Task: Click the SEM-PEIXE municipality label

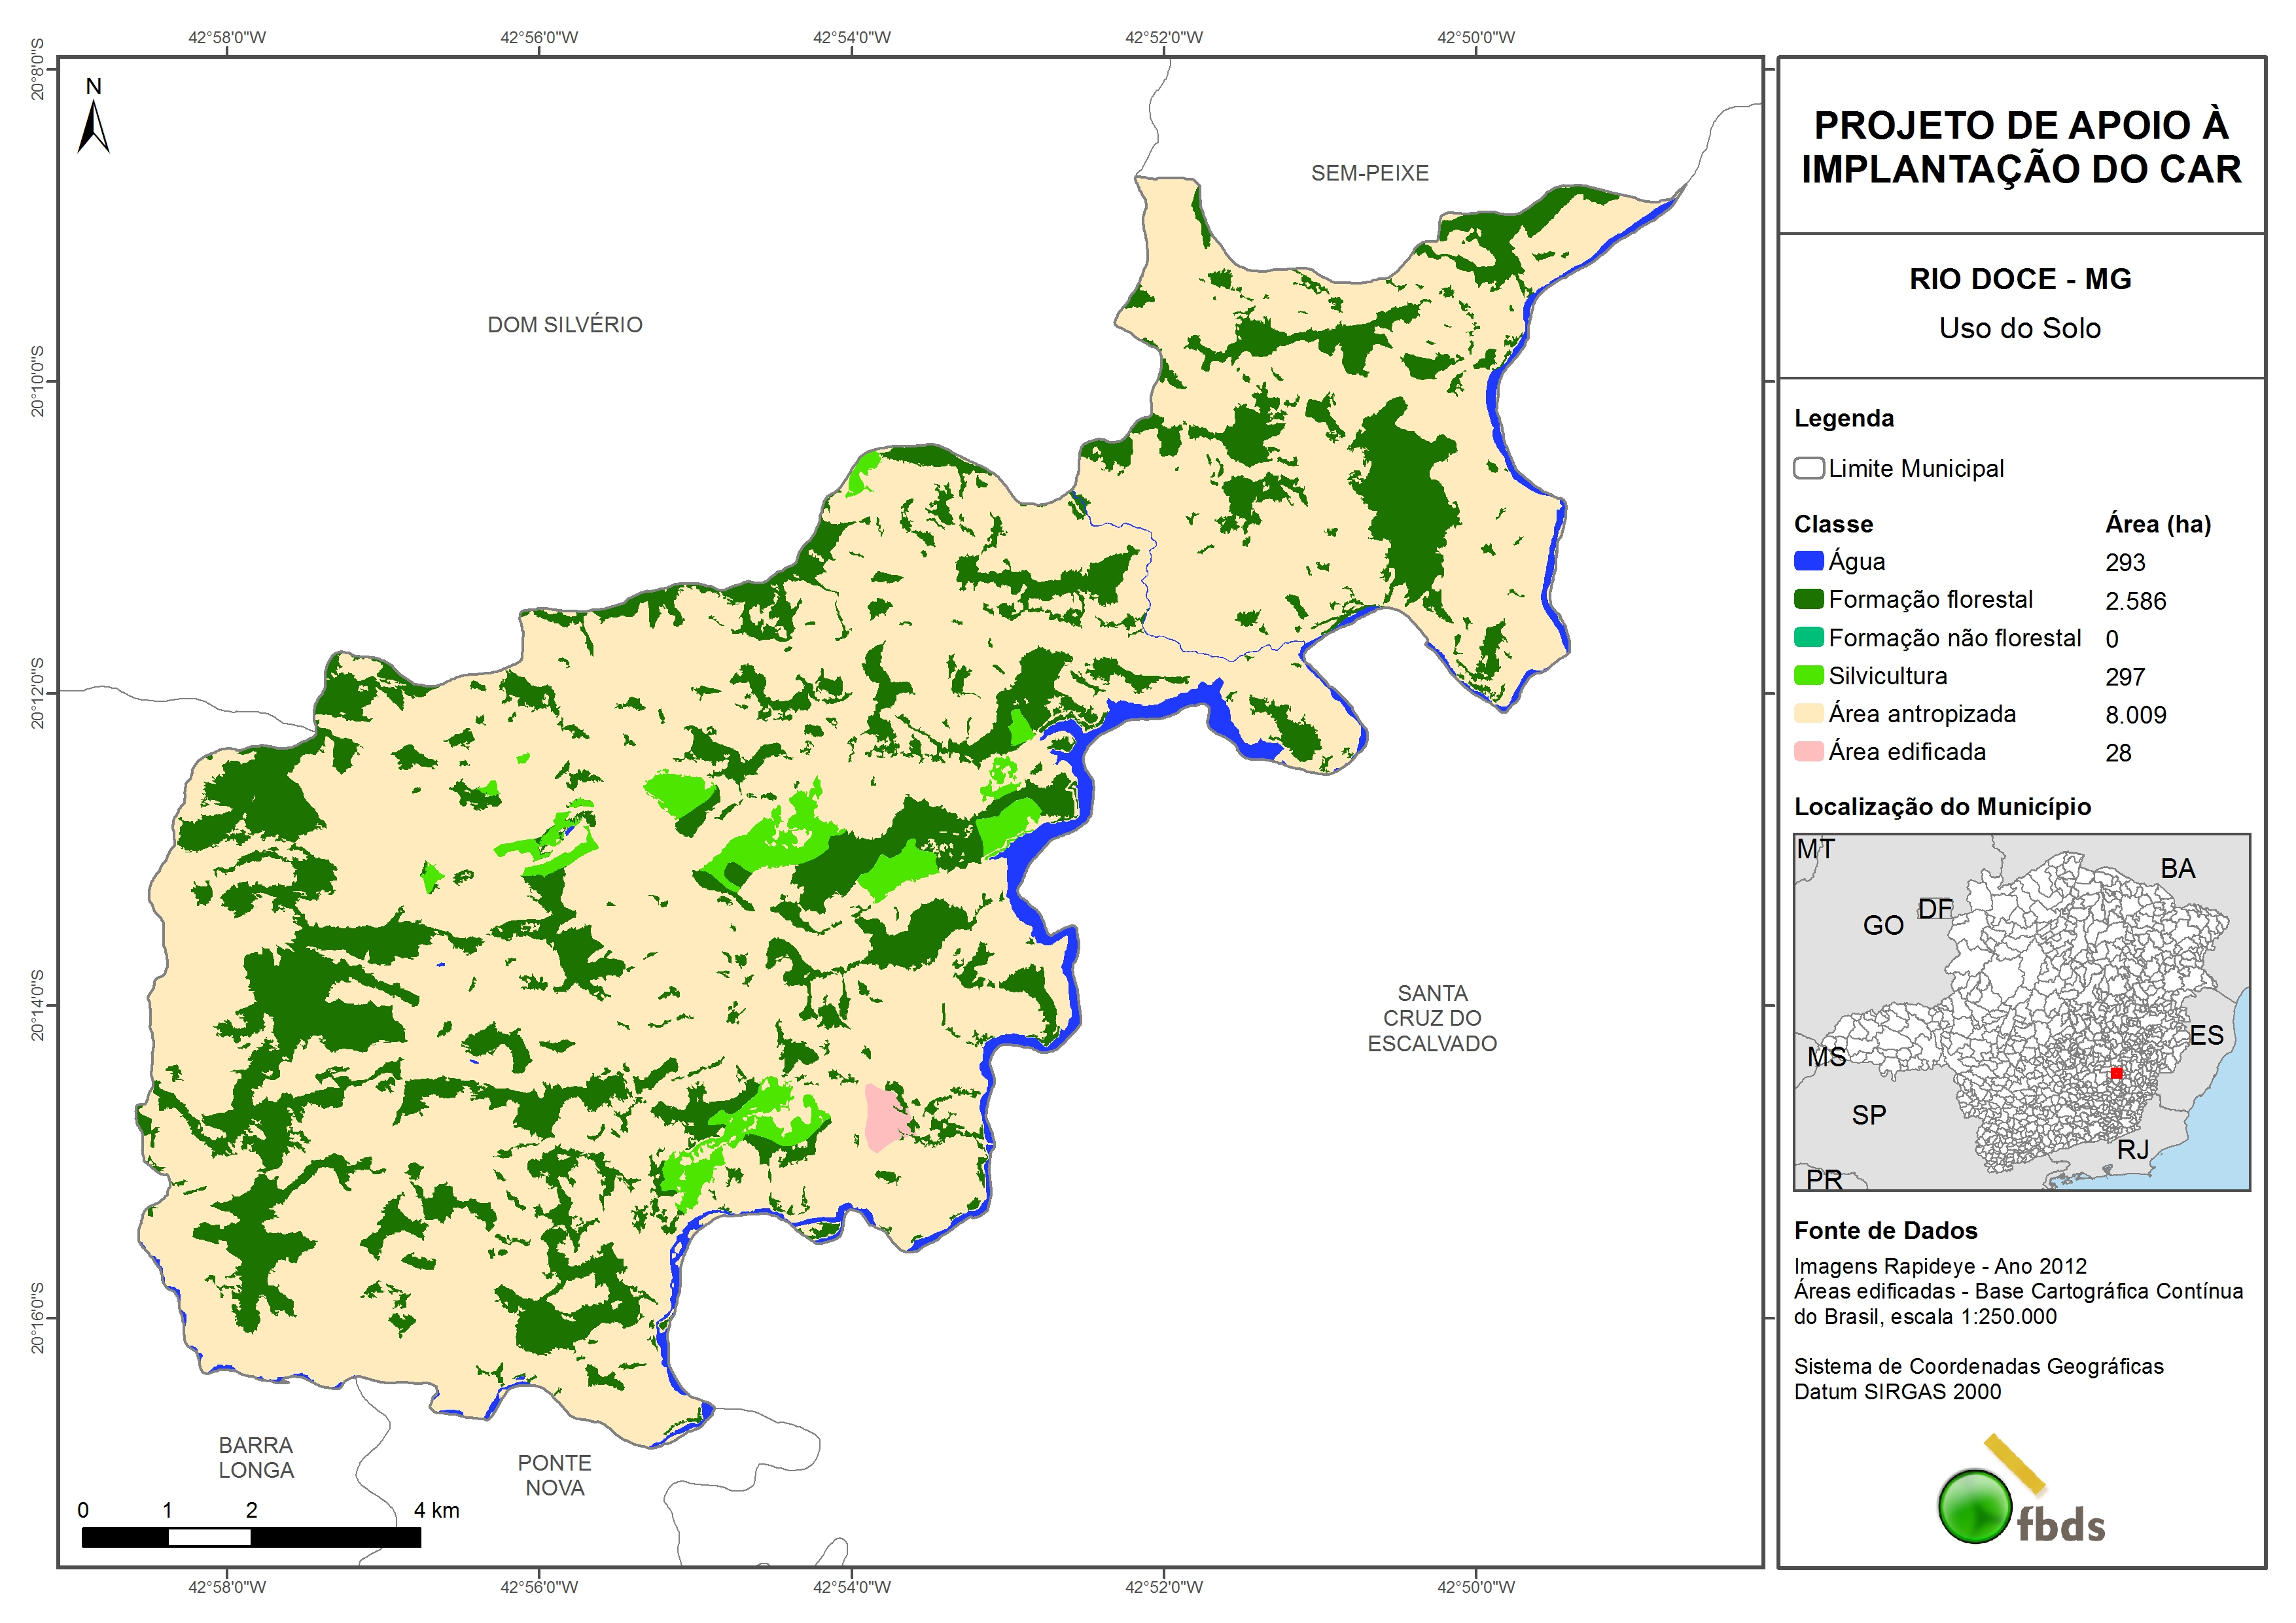Action: 1369,173
